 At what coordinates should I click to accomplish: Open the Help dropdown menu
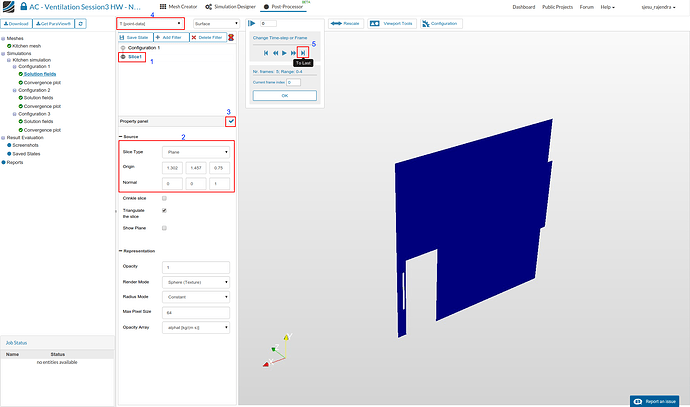(607, 7)
